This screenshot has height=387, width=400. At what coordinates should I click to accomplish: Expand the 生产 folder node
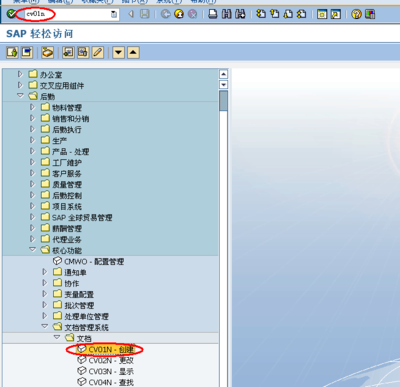pyautogui.click(x=32, y=140)
